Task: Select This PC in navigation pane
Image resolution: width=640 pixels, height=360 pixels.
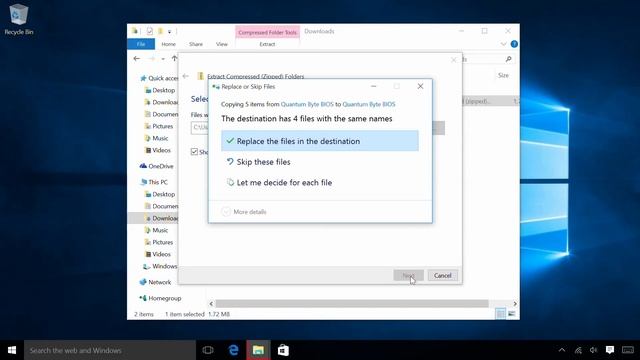Action: click(x=154, y=182)
